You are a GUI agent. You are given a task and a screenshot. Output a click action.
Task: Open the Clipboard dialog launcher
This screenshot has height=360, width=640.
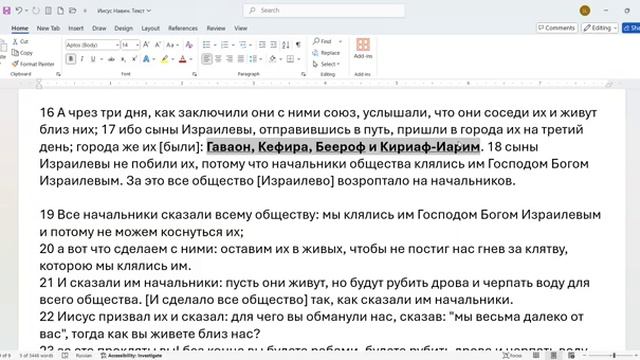point(58,74)
